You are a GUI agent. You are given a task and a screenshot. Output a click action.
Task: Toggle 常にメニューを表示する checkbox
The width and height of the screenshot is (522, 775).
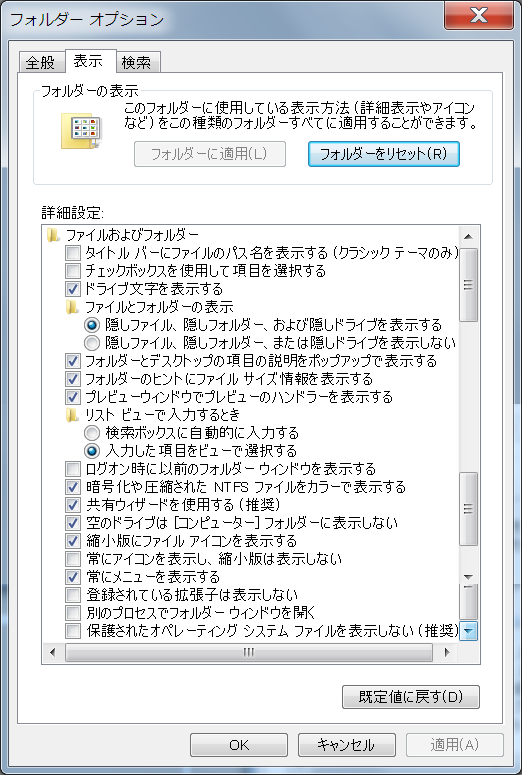pos(73,577)
